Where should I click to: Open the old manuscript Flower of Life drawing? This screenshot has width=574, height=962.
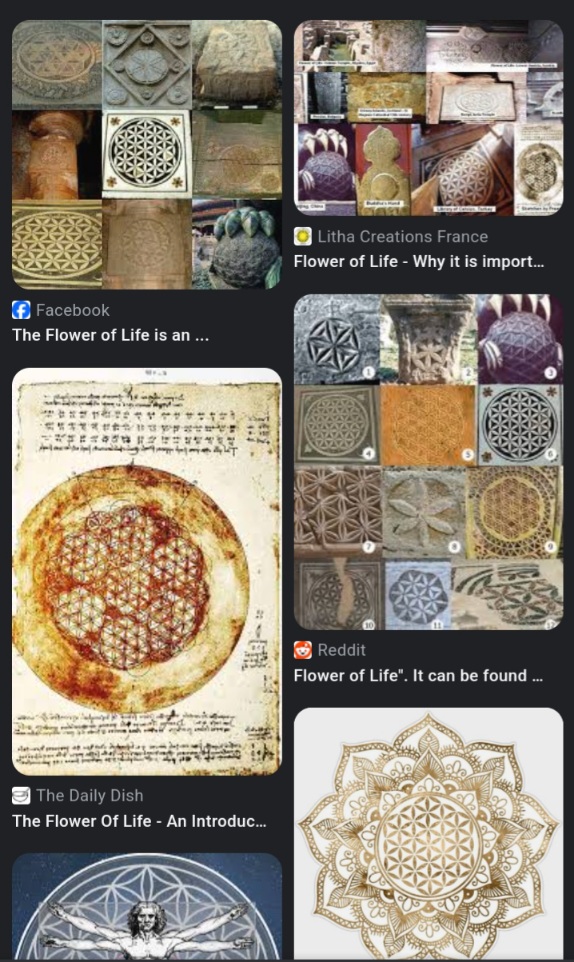click(147, 572)
